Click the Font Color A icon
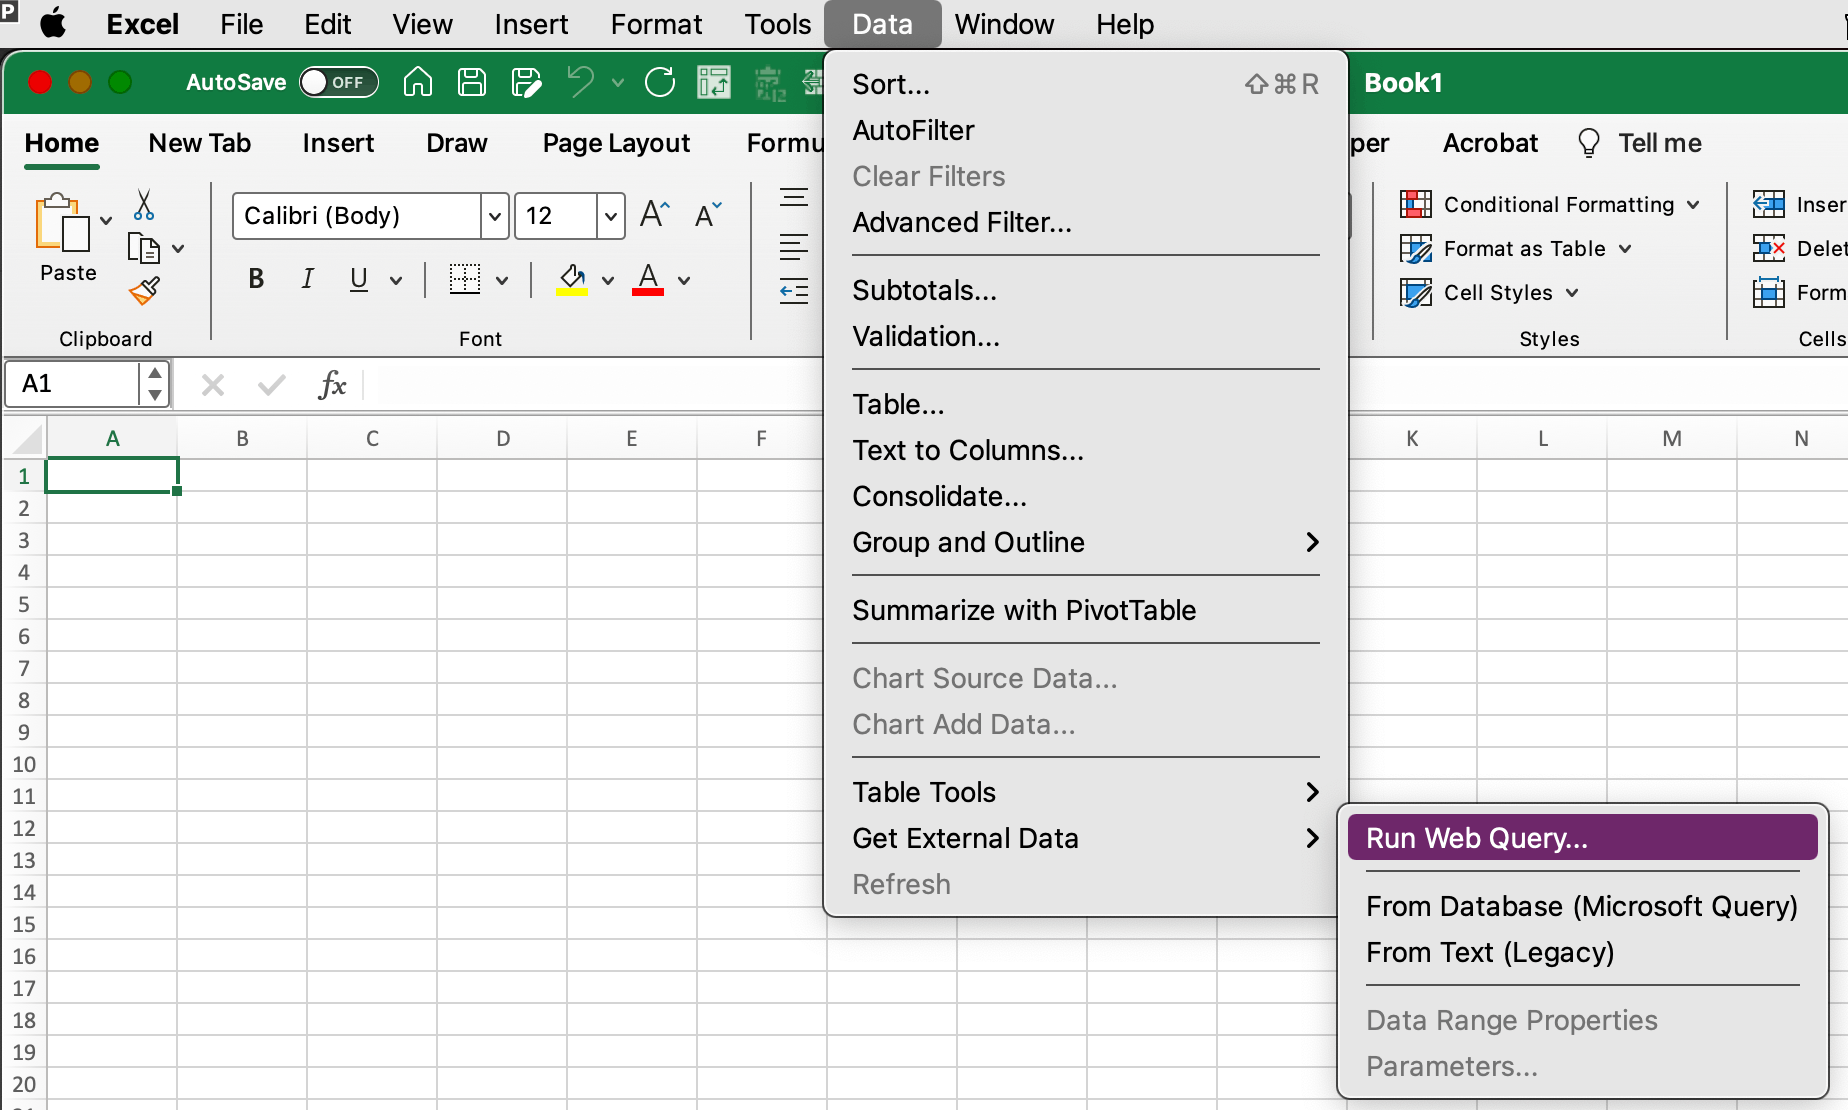The width and height of the screenshot is (1848, 1110). click(x=648, y=280)
